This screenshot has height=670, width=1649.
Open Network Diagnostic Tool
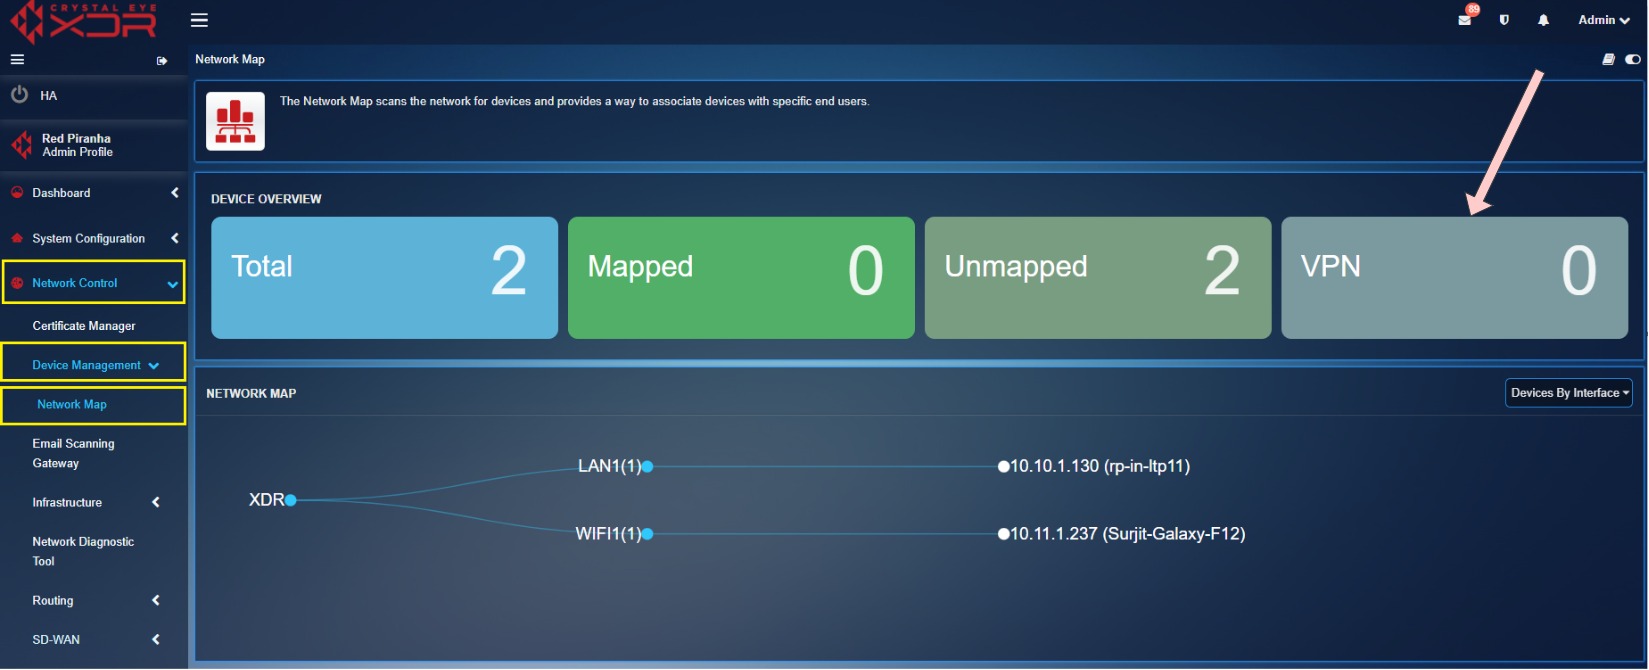click(x=83, y=551)
